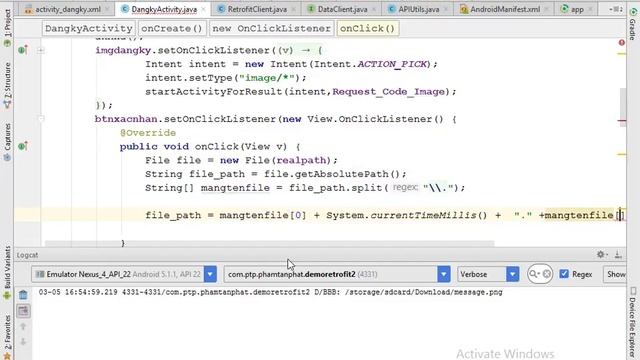Open the RetrofitClient.java editor tab
The height and width of the screenshot is (360, 640).
(257, 9)
